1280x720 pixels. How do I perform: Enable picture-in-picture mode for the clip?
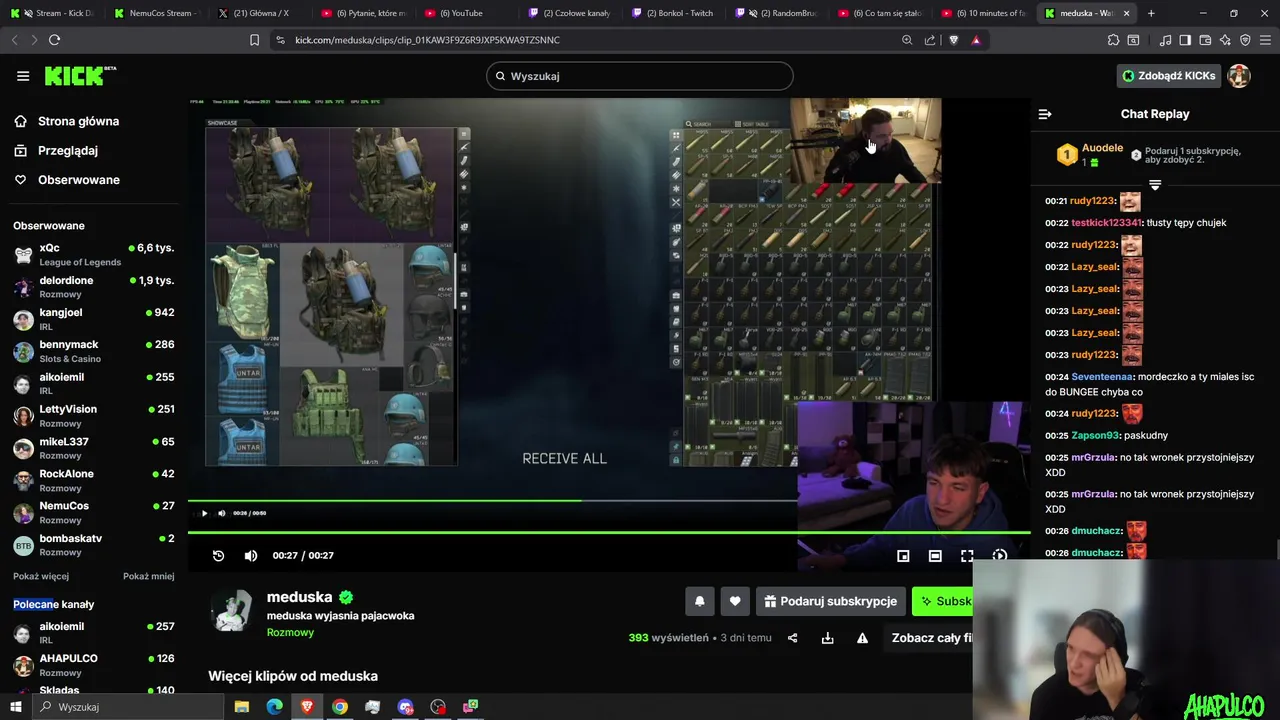pos(903,556)
